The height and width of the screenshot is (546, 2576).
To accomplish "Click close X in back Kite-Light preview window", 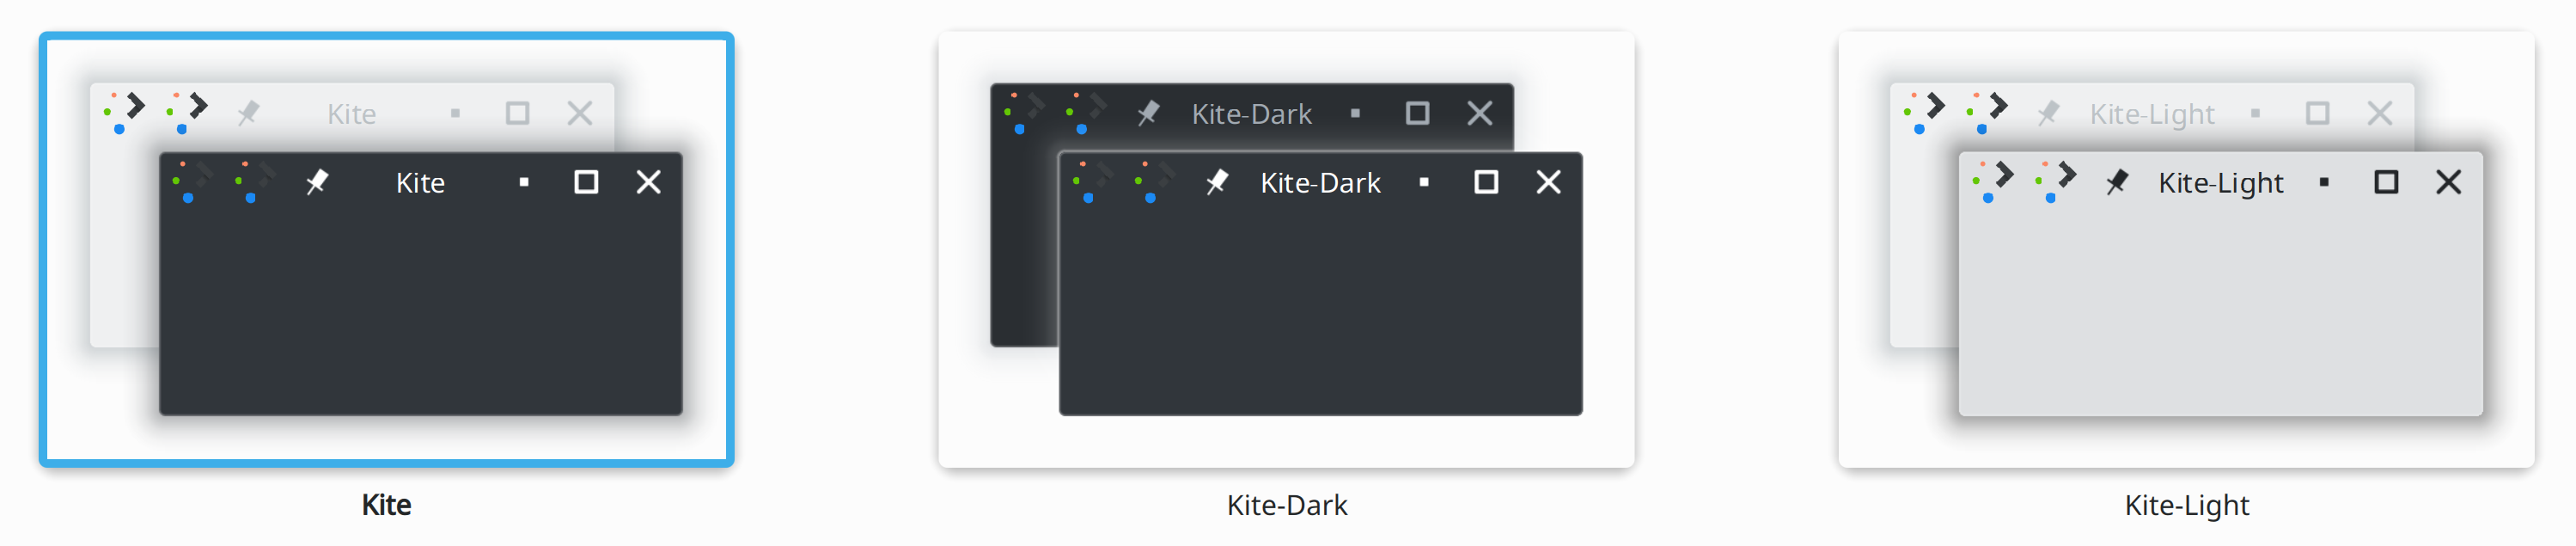I will tap(2380, 113).
